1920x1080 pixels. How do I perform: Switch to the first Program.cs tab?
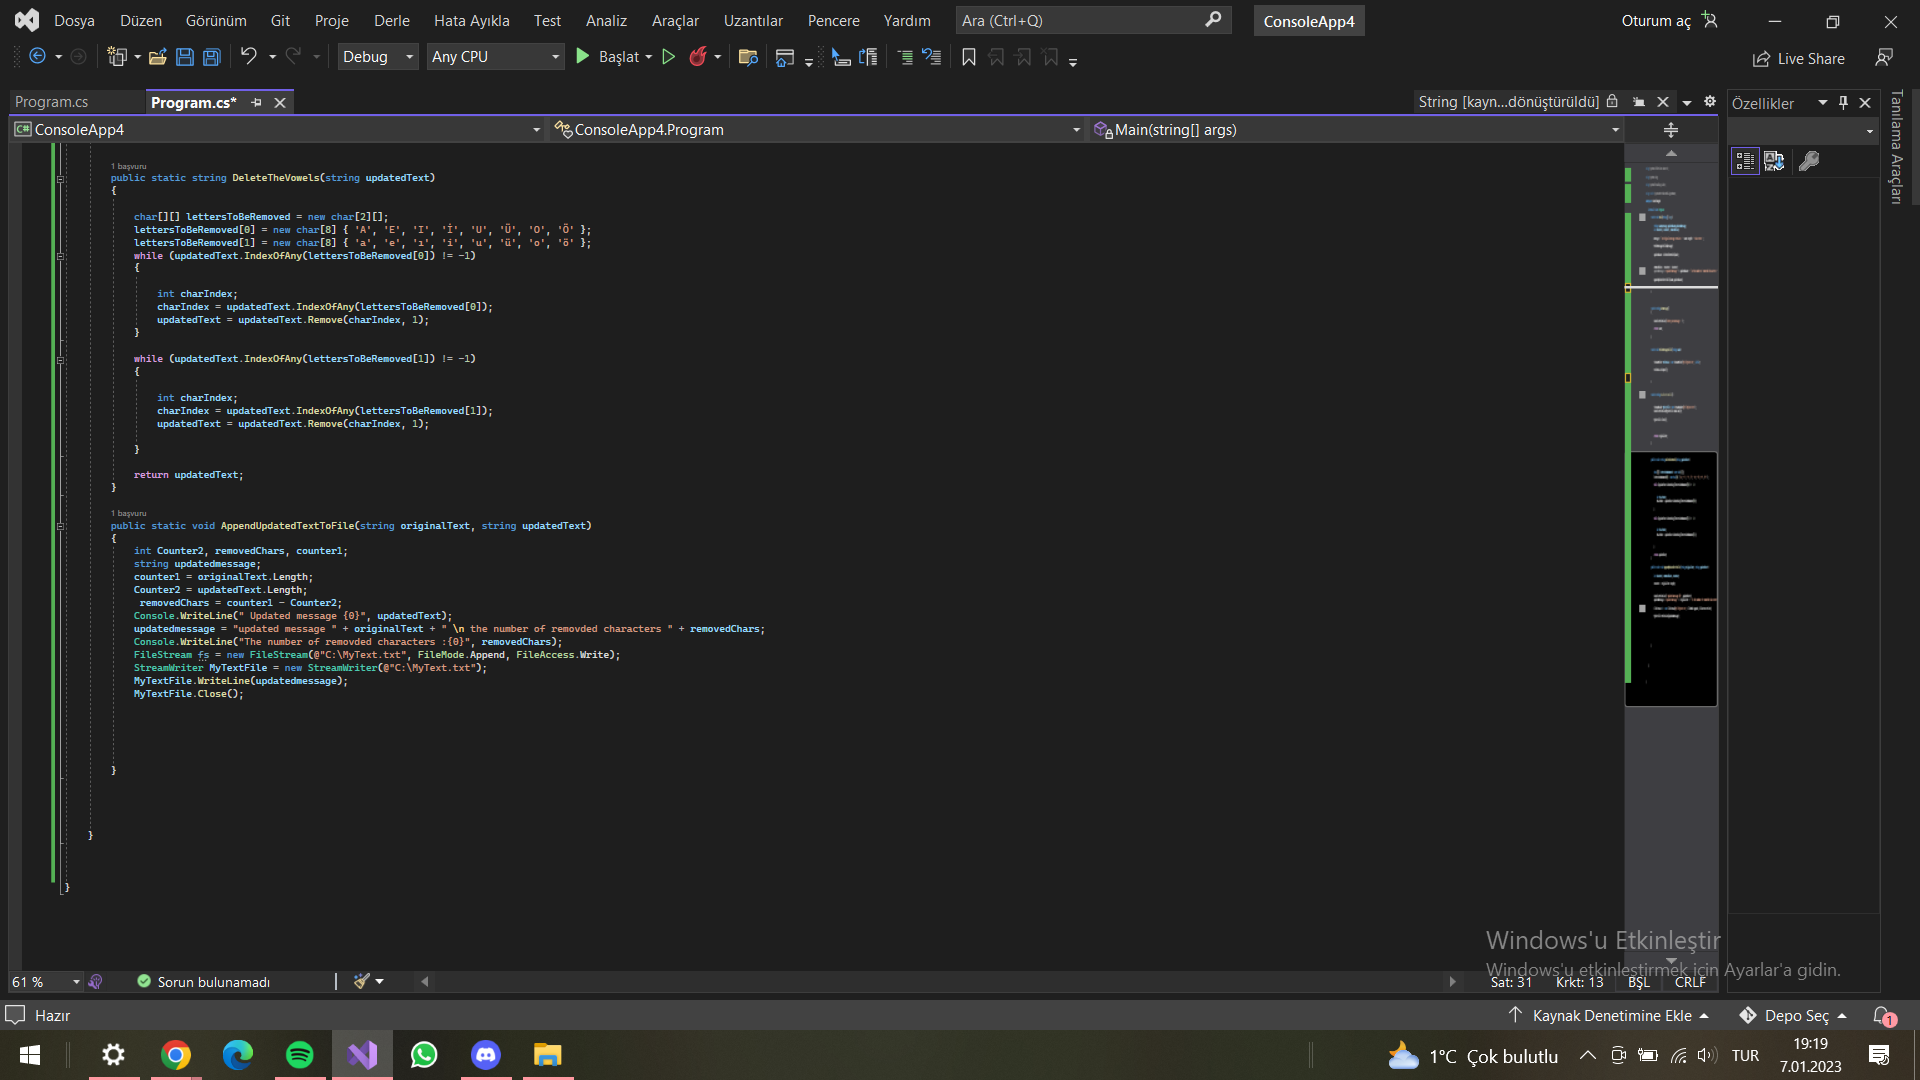(x=52, y=103)
